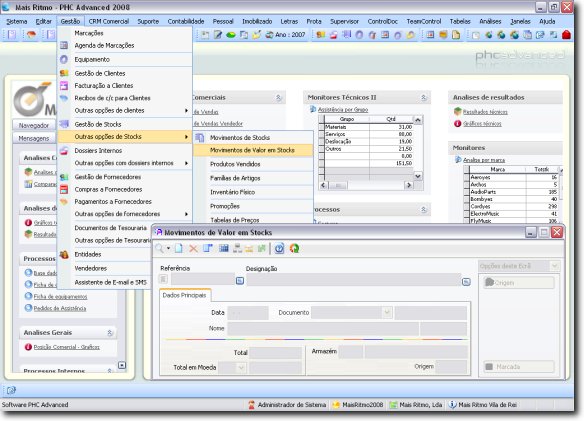
Task: Click the pencil edit icon in main toolbar
Action: 218,35
